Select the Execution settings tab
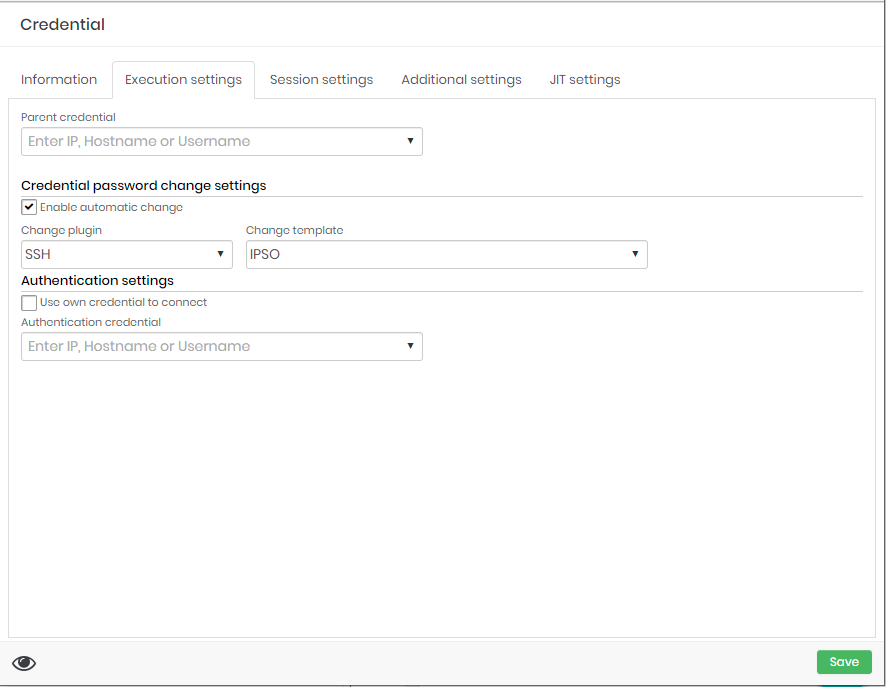This screenshot has height=687, width=886. (184, 80)
